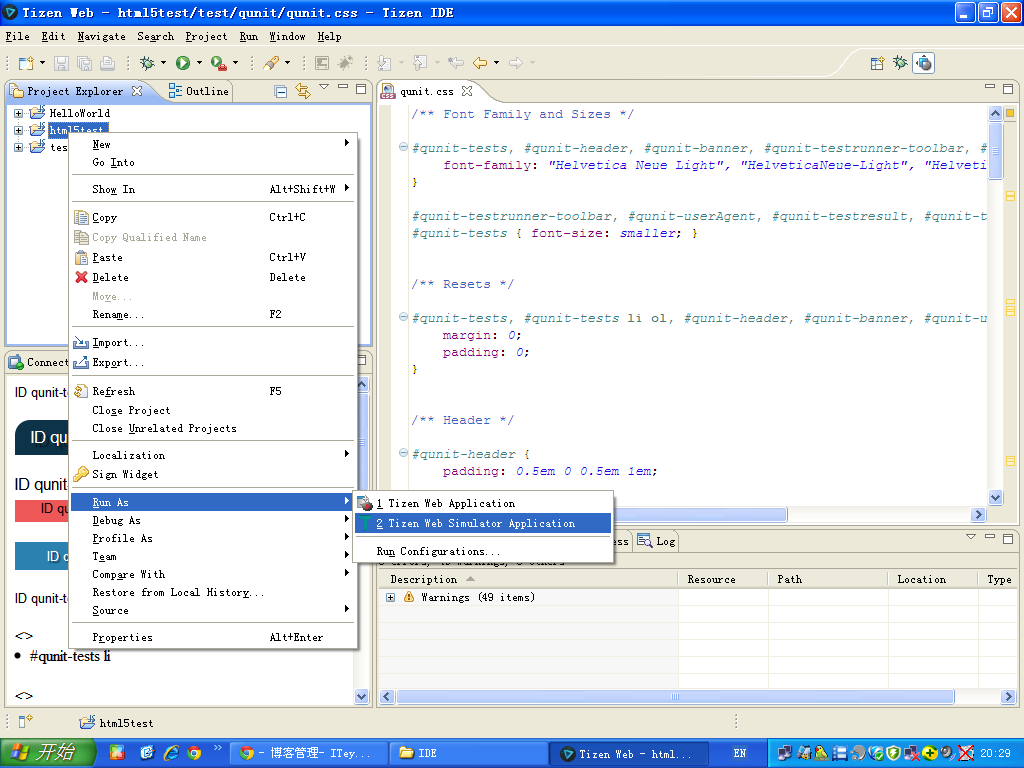This screenshot has height=768, width=1024.
Task: Click the Location column header
Action: click(933, 579)
